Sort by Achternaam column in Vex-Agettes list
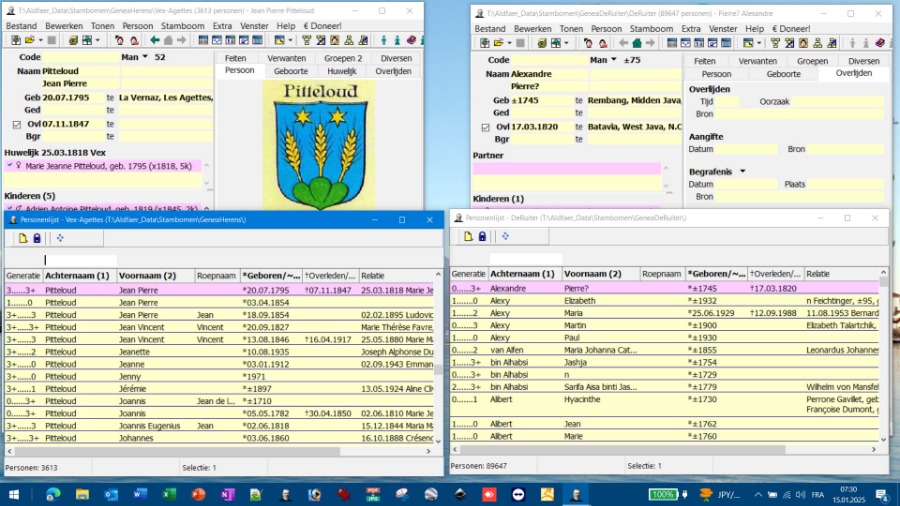 [x=77, y=276]
